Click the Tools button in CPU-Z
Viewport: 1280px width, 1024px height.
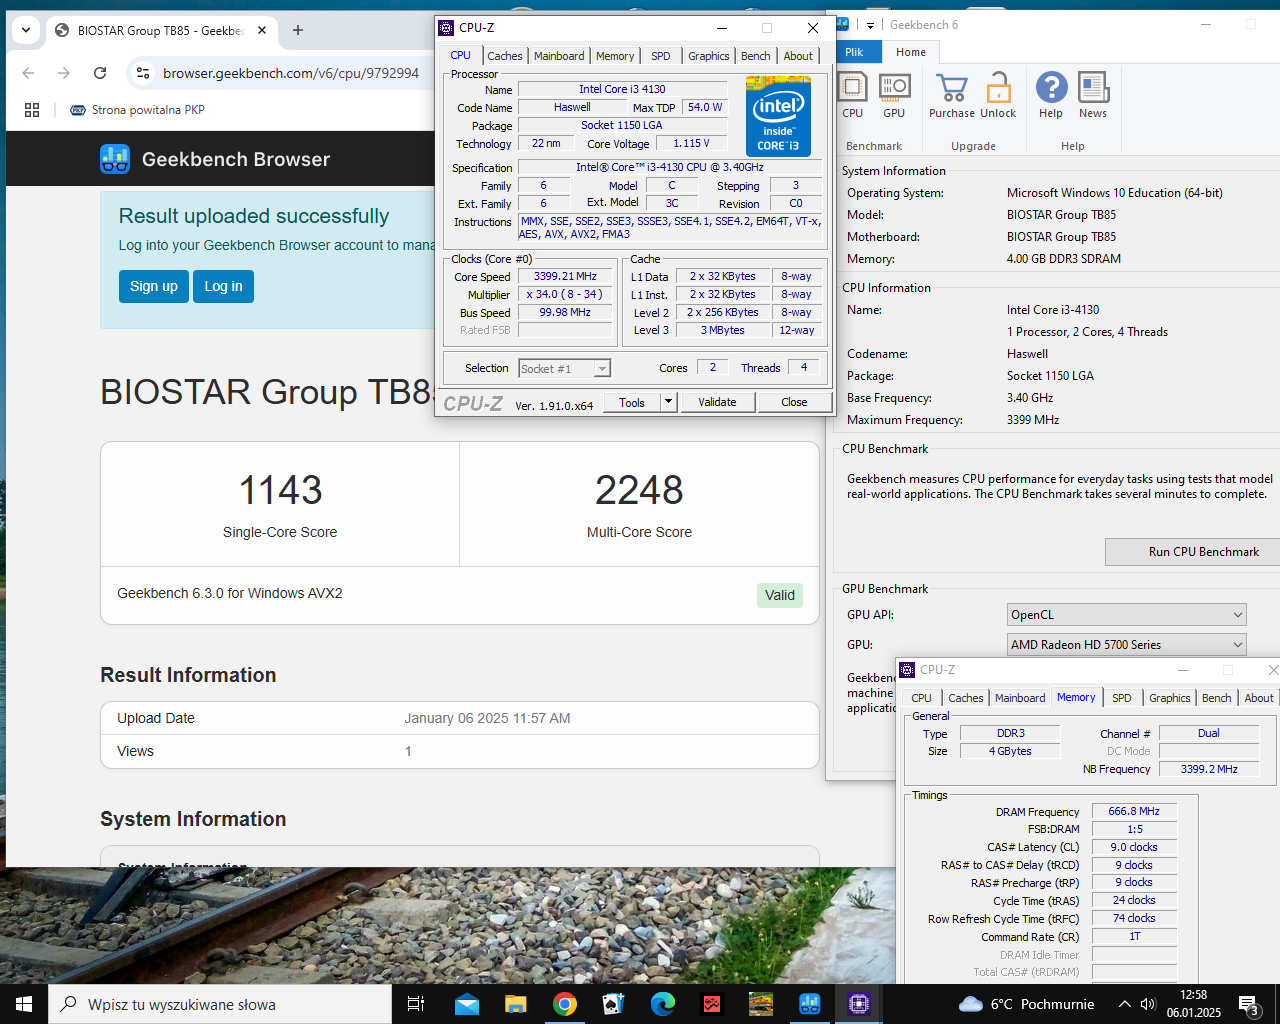[x=632, y=402]
